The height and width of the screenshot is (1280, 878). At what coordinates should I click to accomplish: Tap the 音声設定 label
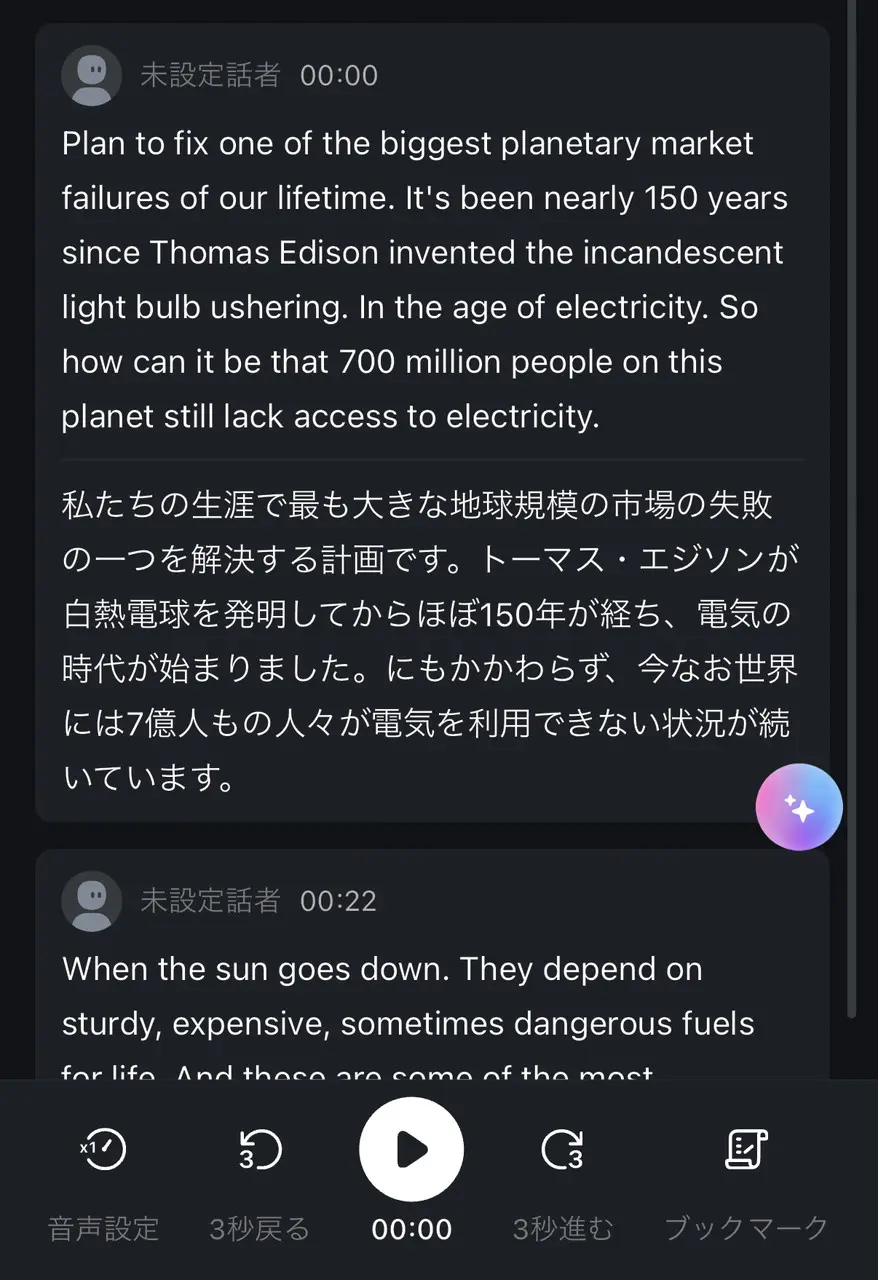point(104,1228)
